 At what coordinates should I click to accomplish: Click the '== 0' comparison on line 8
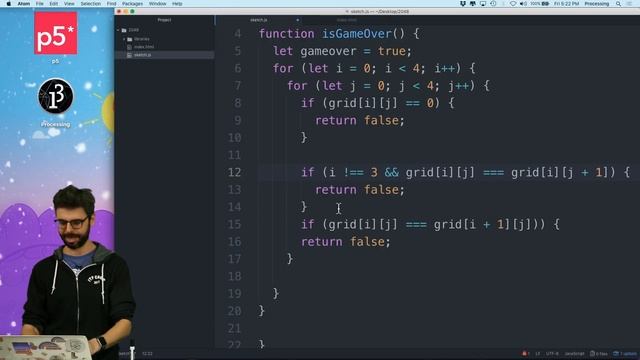tap(420, 103)
